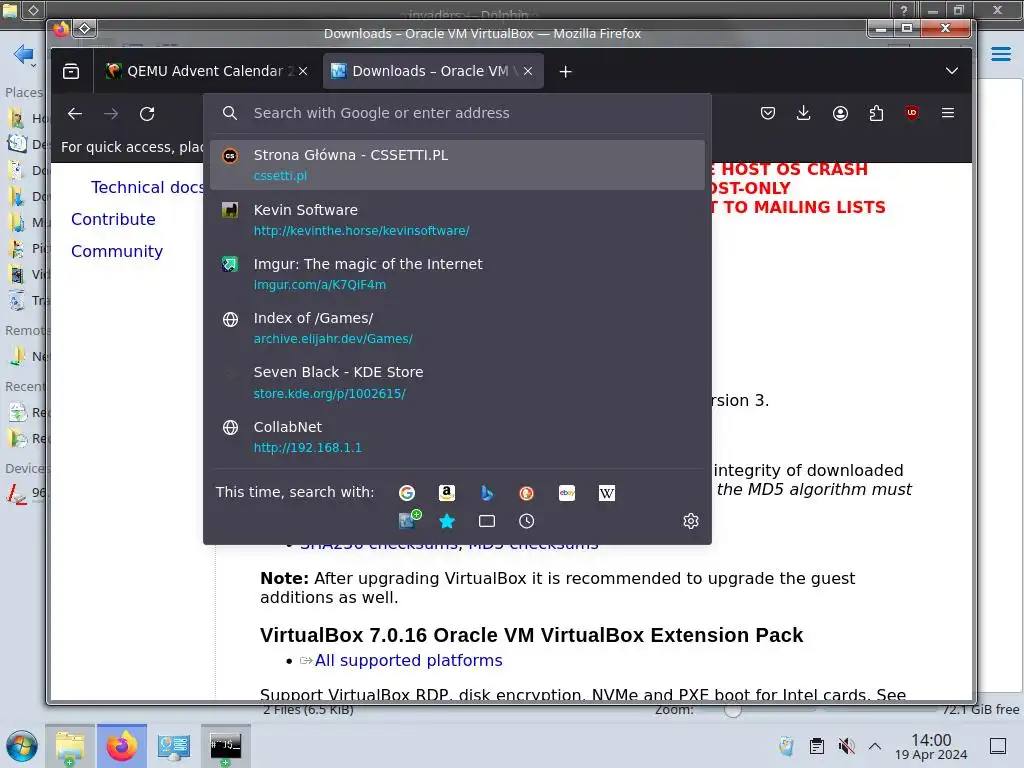Search in history via clock icon

pyautogui.click(x=526, y=521)
